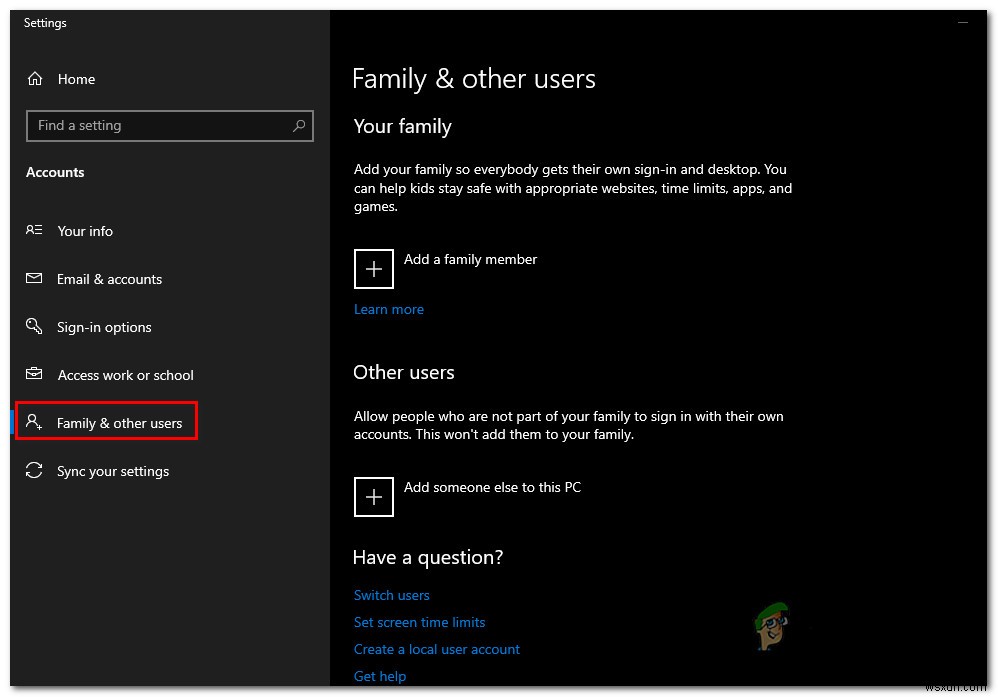998x697 pixels.
Task: Select Sync your settings from the sidebar
Action: (x=112, y=471)
